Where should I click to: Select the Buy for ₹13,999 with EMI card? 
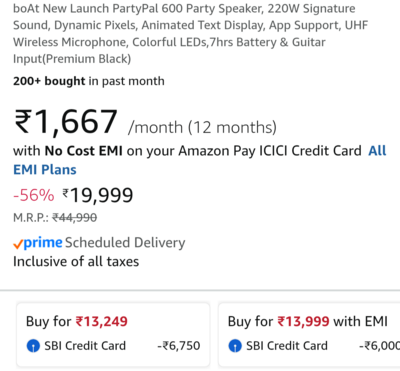pos(309,335)
